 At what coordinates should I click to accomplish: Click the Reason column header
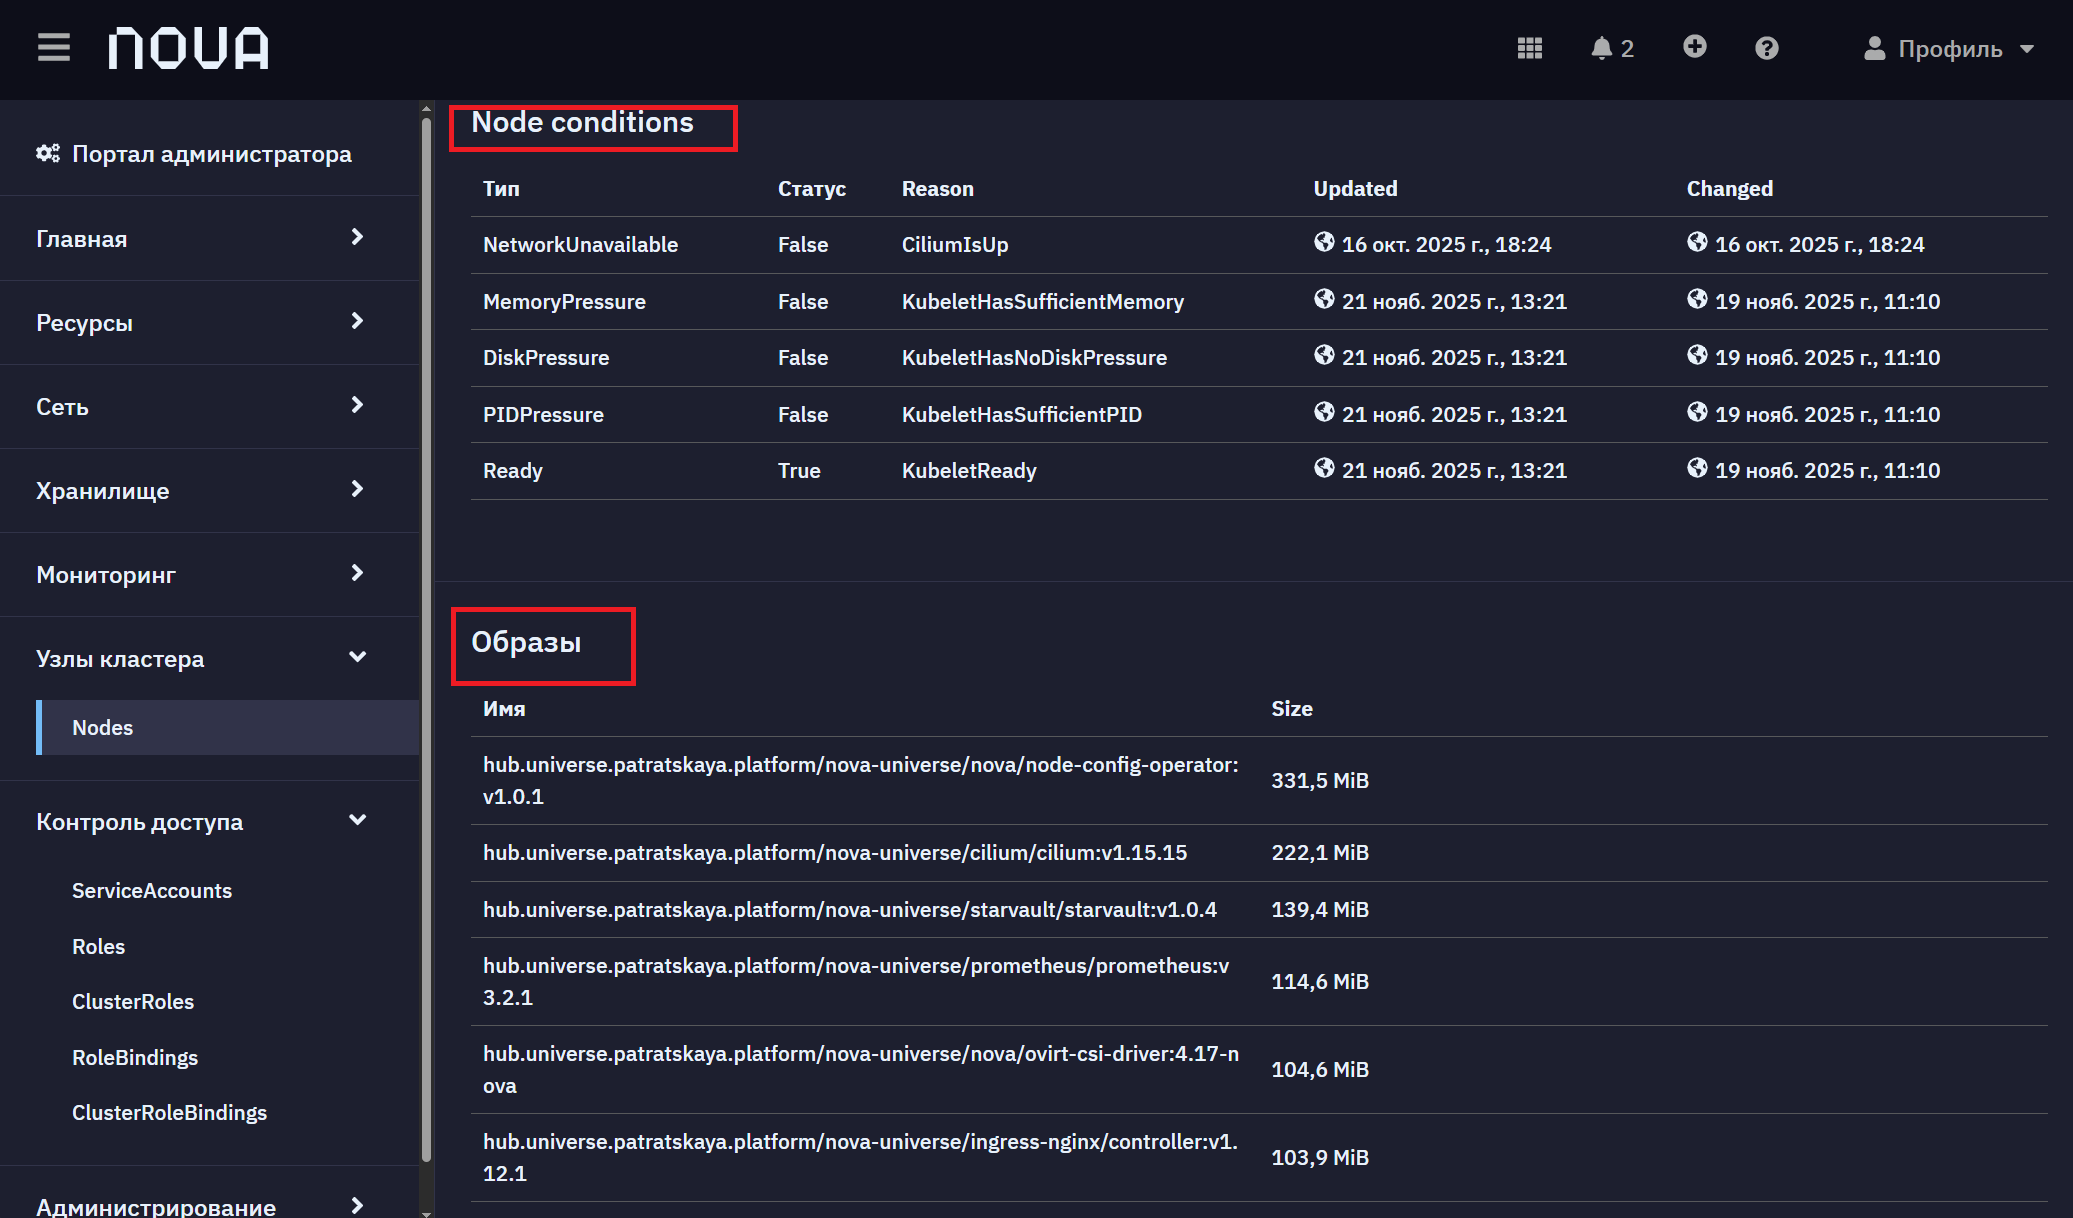pos(937,188)
